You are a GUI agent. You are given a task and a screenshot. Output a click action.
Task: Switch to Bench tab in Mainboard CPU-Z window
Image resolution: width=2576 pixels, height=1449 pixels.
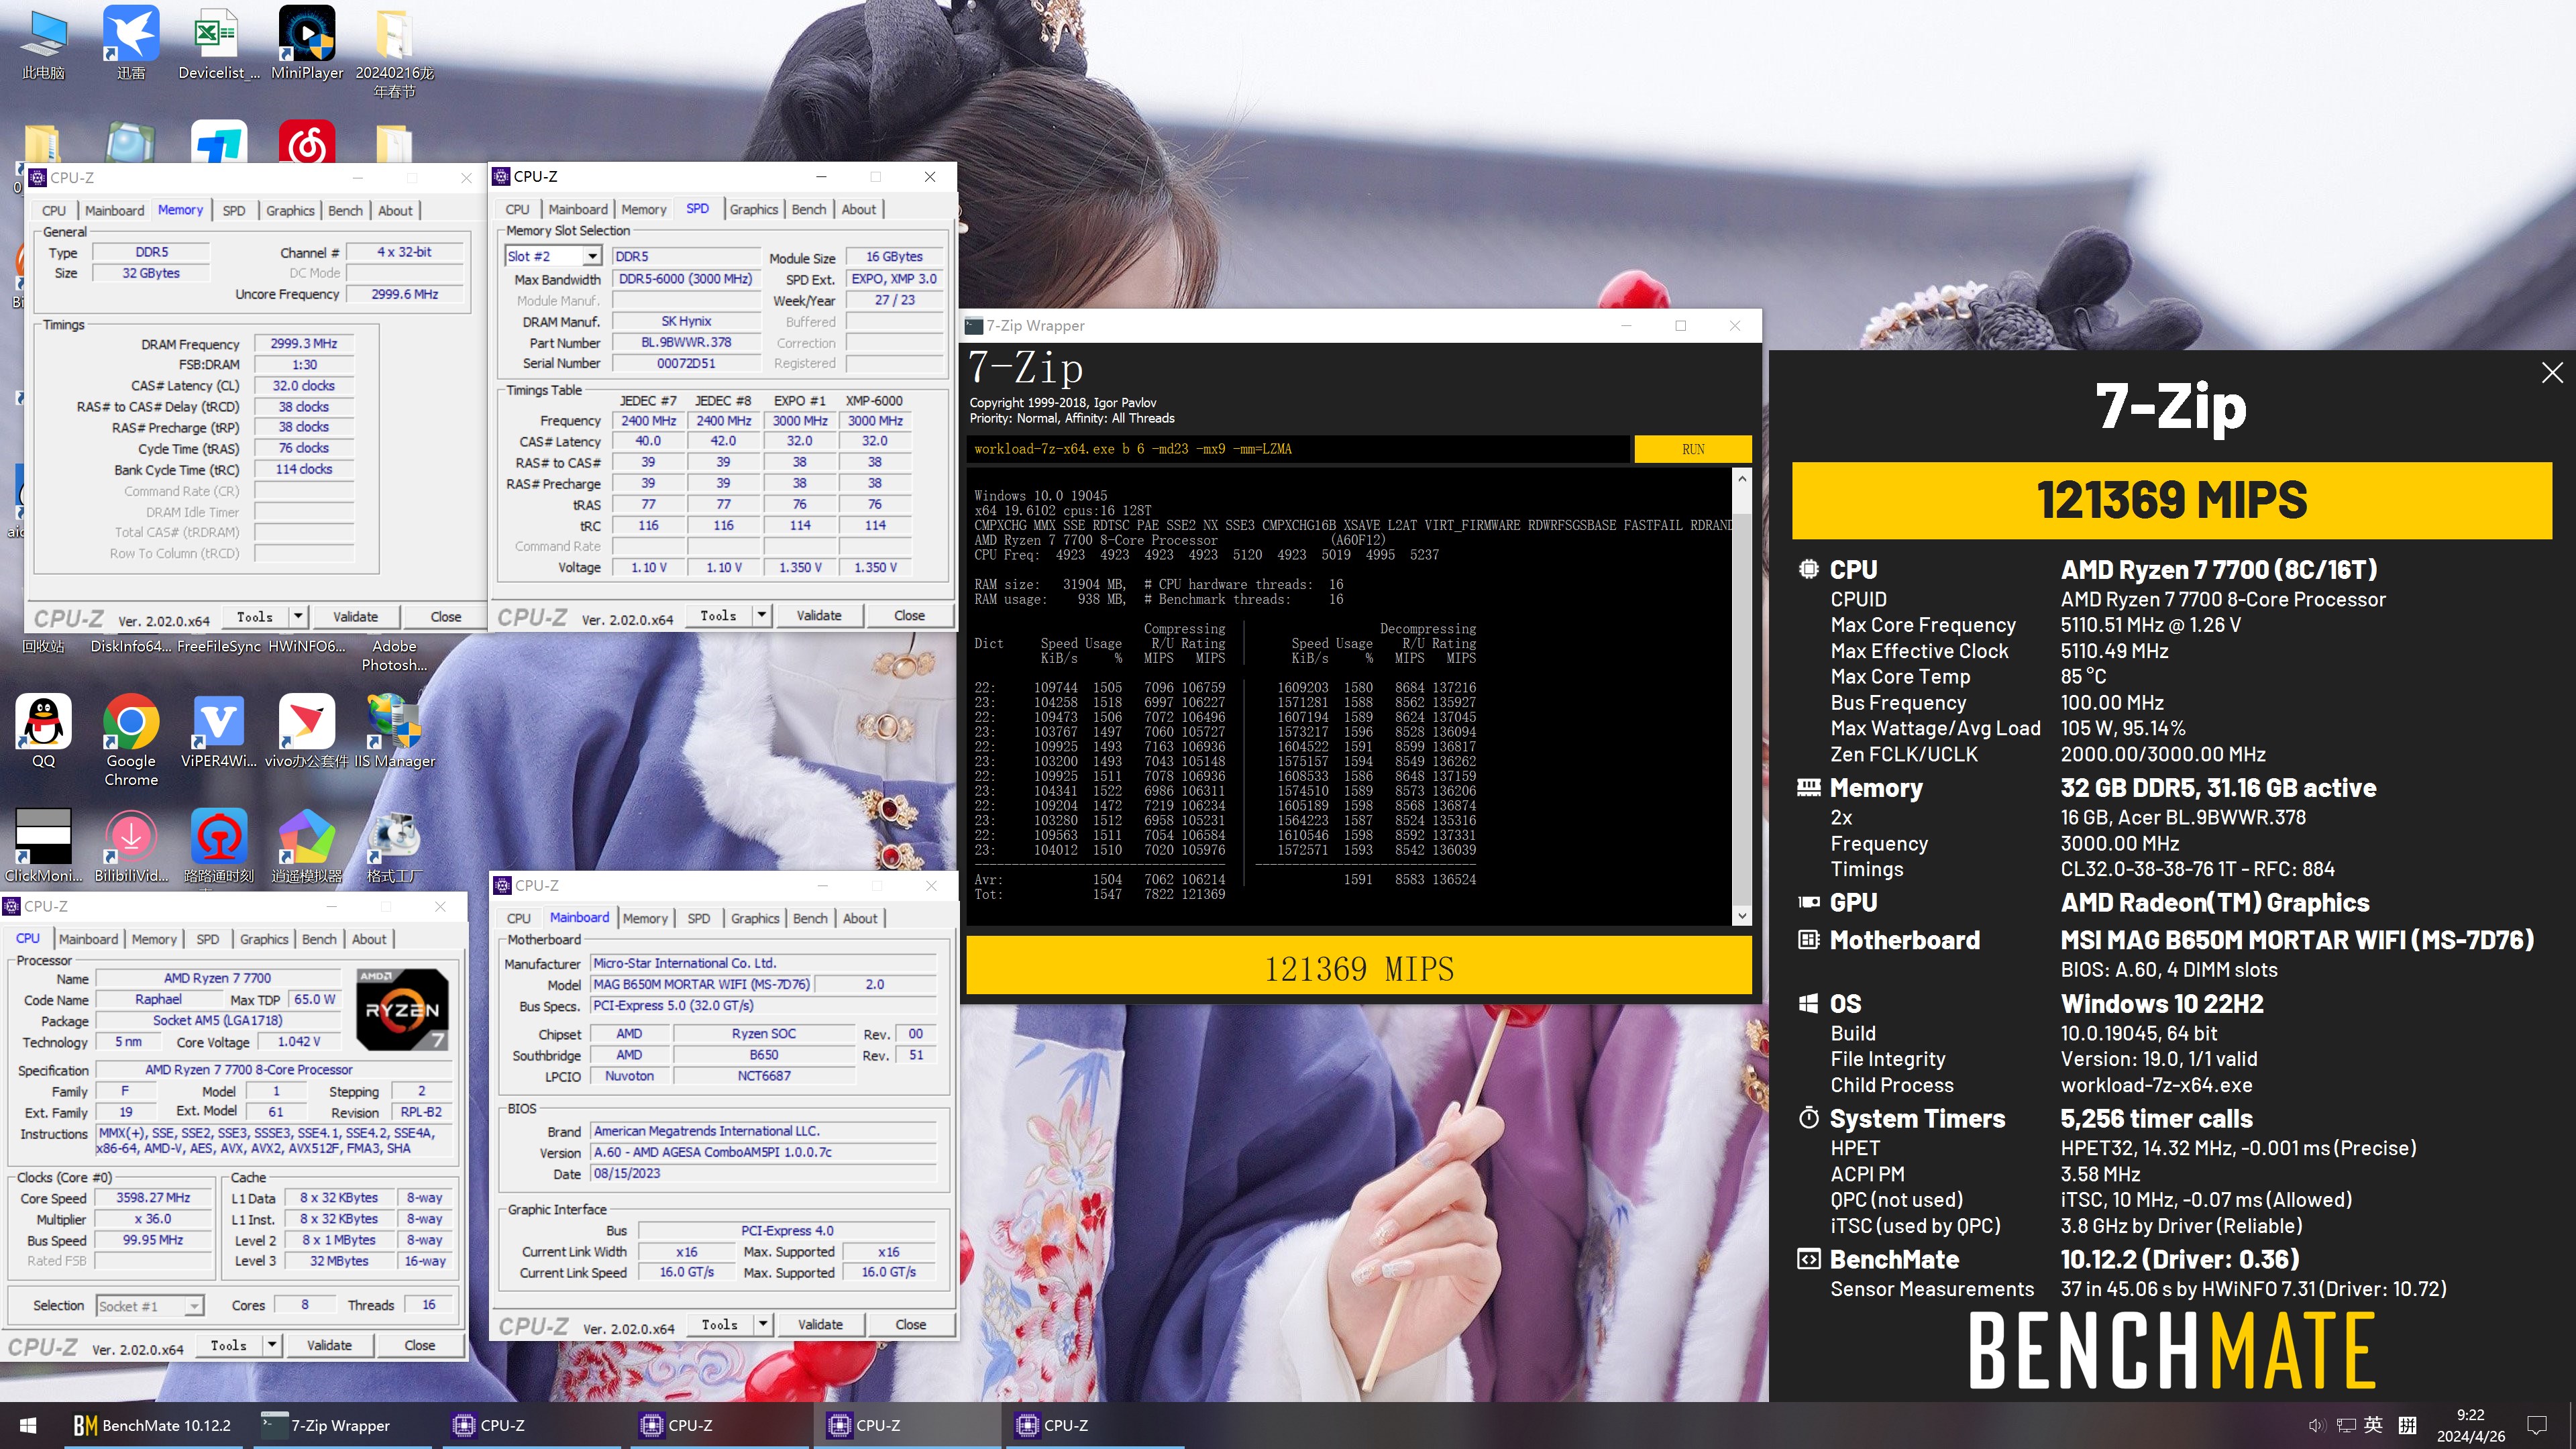click(x=810, y=918)
